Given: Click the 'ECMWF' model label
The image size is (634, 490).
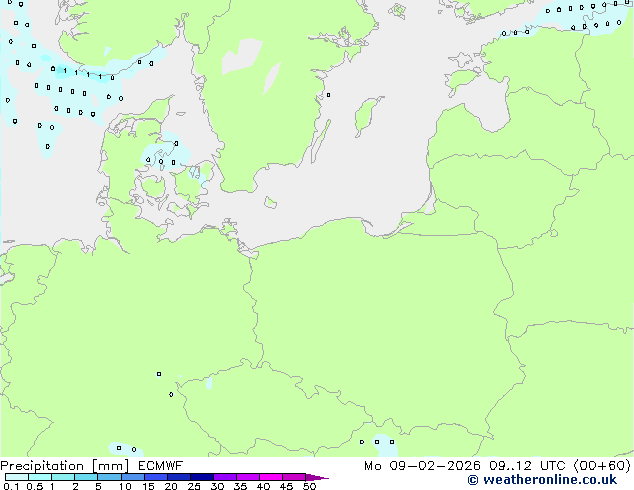Looking at the screenshot, I should pyautogui.click(x=161, y=466).
